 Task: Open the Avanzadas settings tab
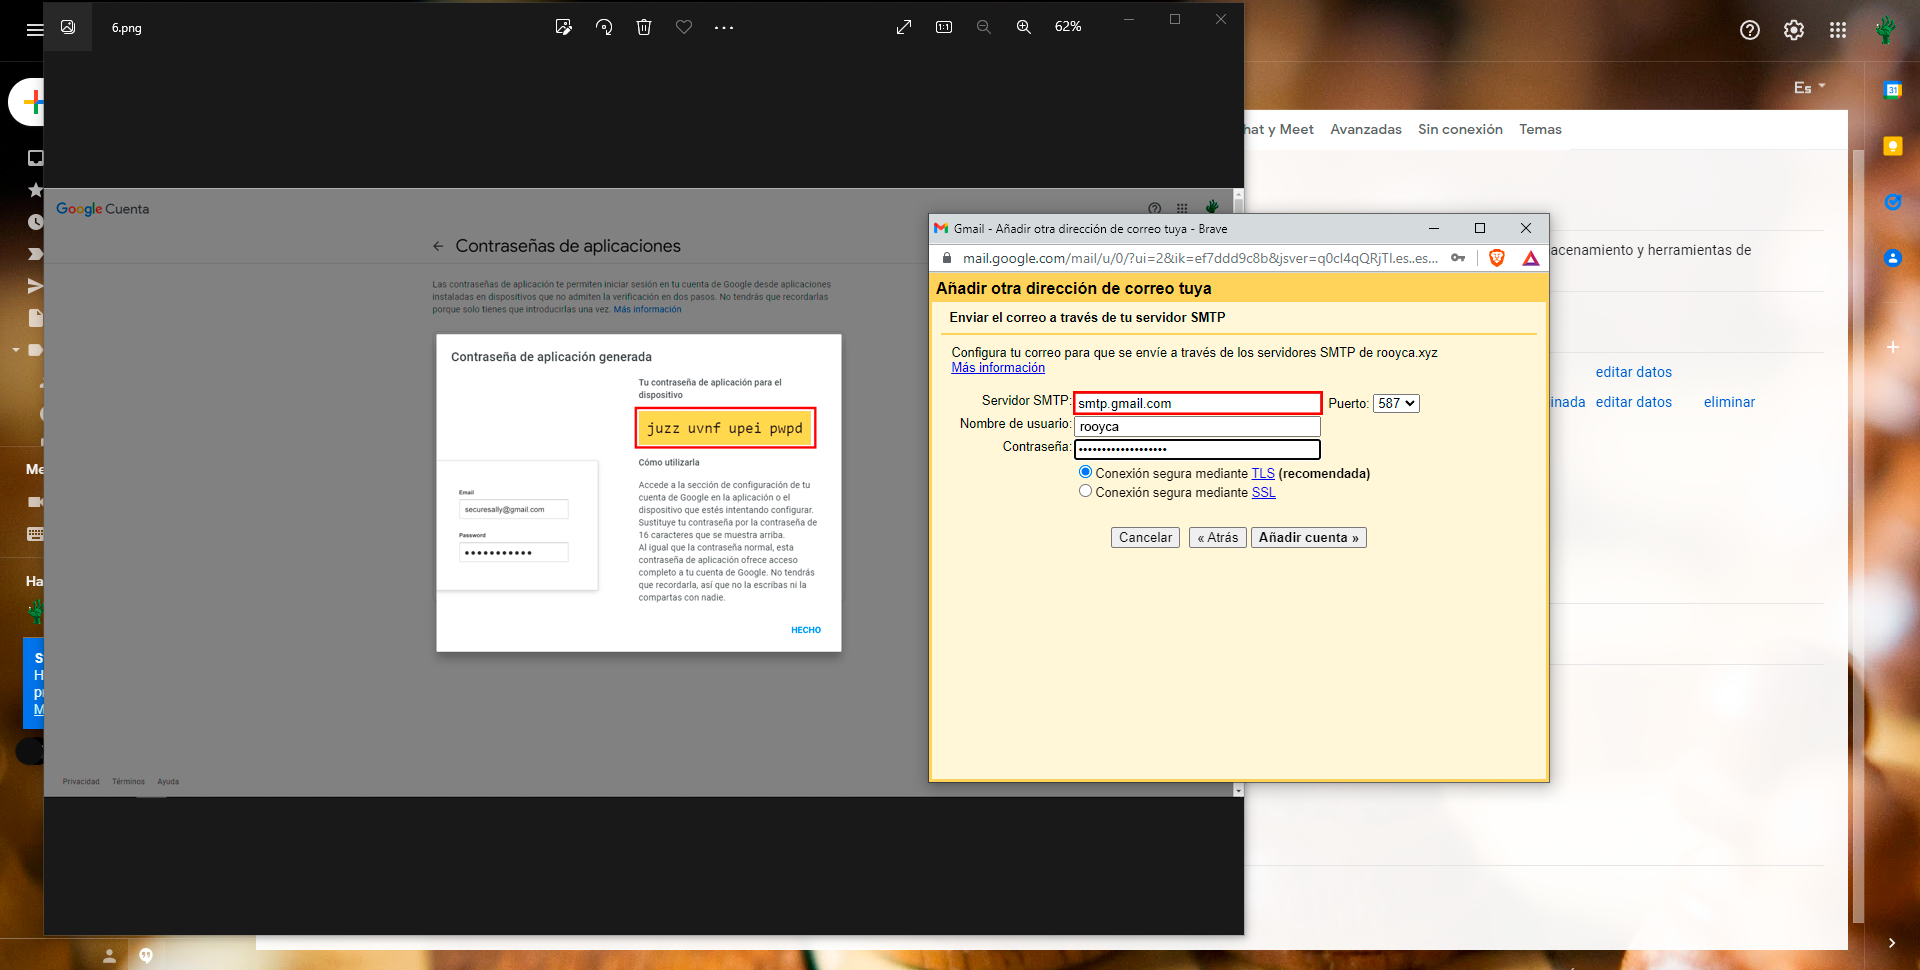pos(1366,129)
